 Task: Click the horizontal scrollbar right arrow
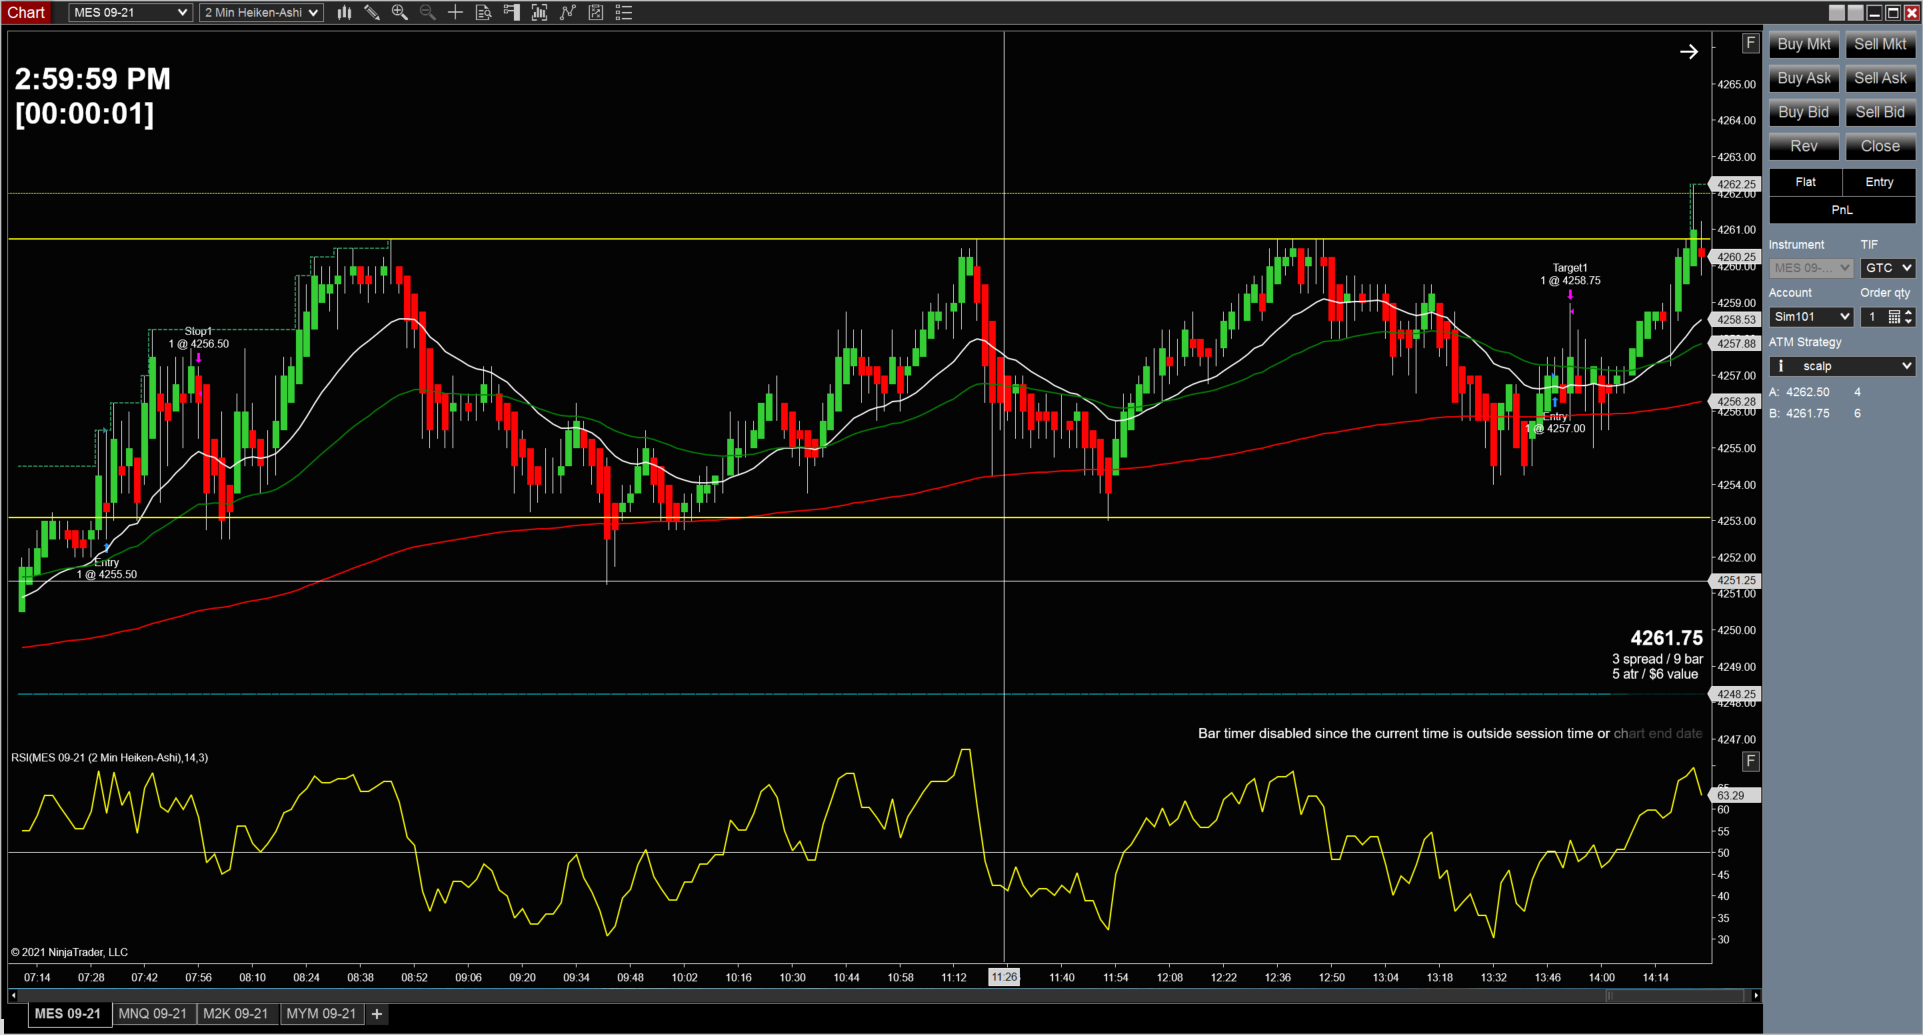(1756, 996)
